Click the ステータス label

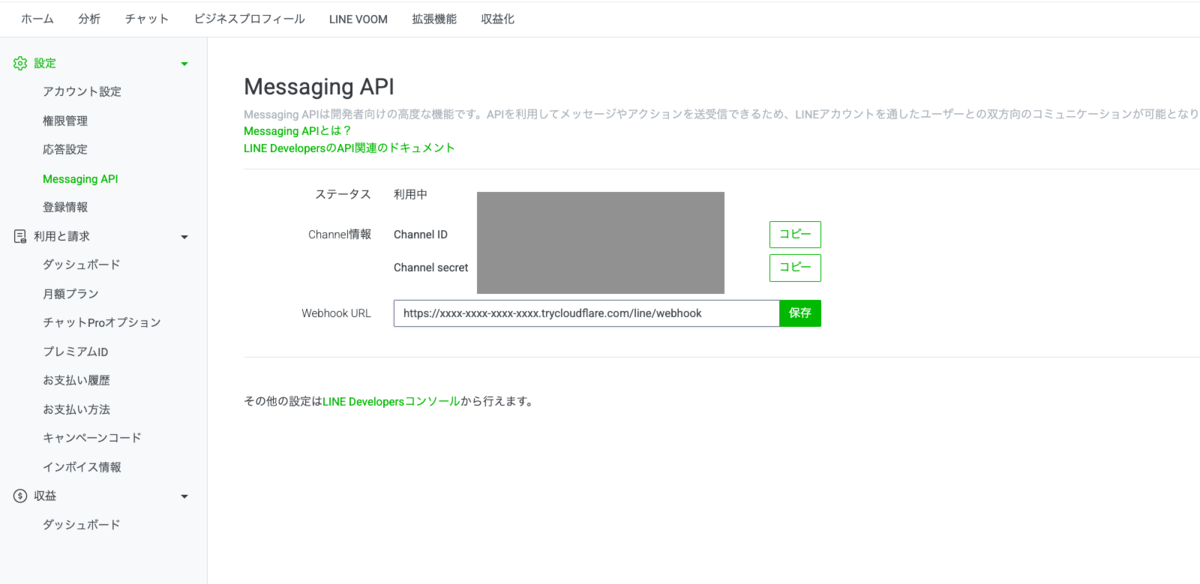343,194
